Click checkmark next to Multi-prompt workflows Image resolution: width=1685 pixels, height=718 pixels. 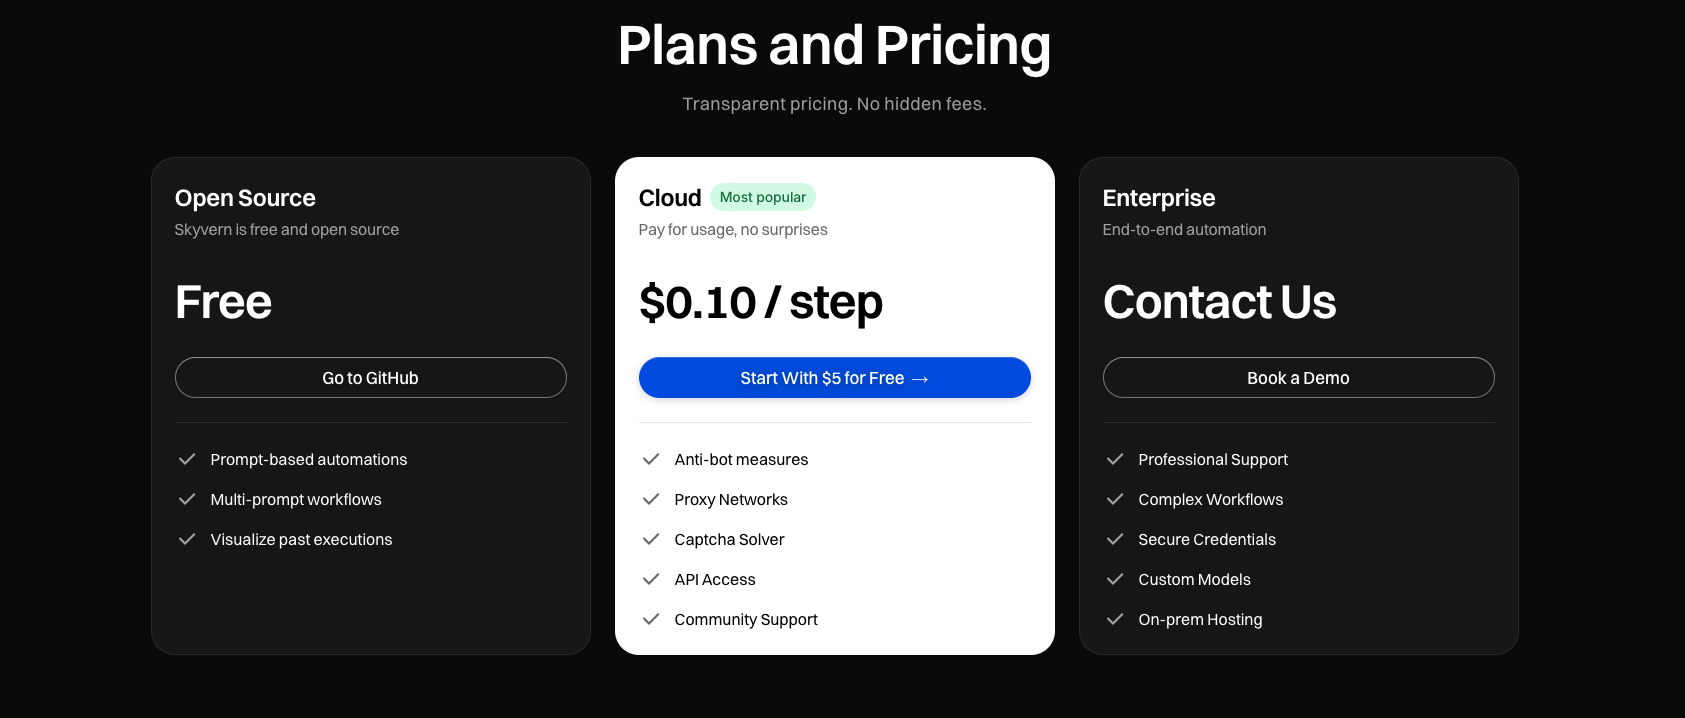click(x=187, y=499)
